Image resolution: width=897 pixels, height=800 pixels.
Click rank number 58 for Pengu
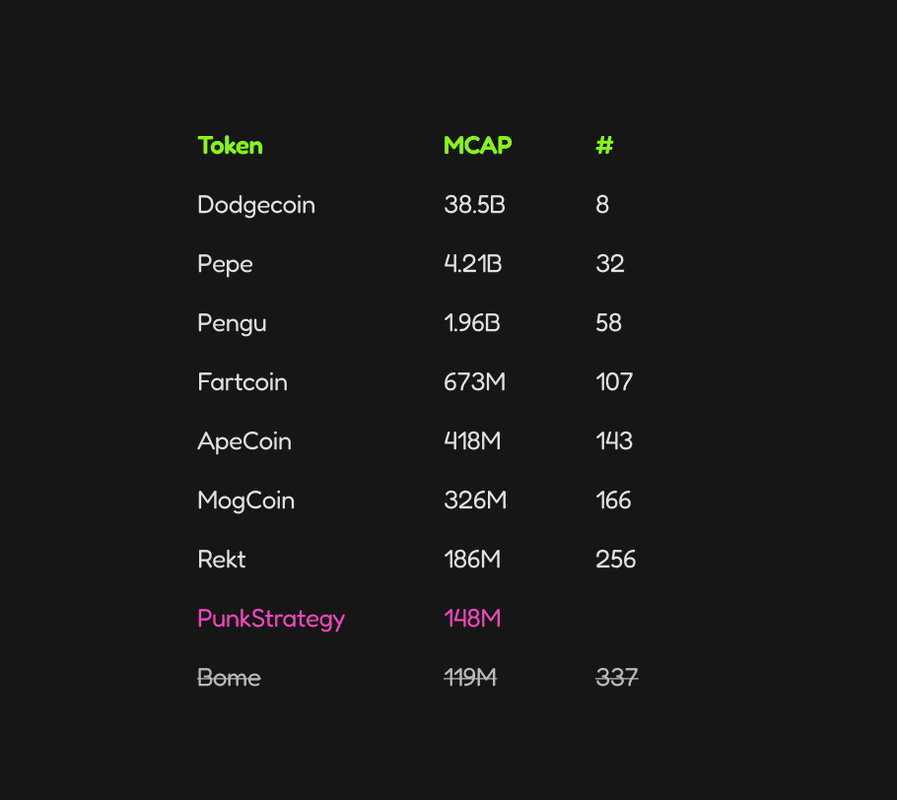(608, 323)
